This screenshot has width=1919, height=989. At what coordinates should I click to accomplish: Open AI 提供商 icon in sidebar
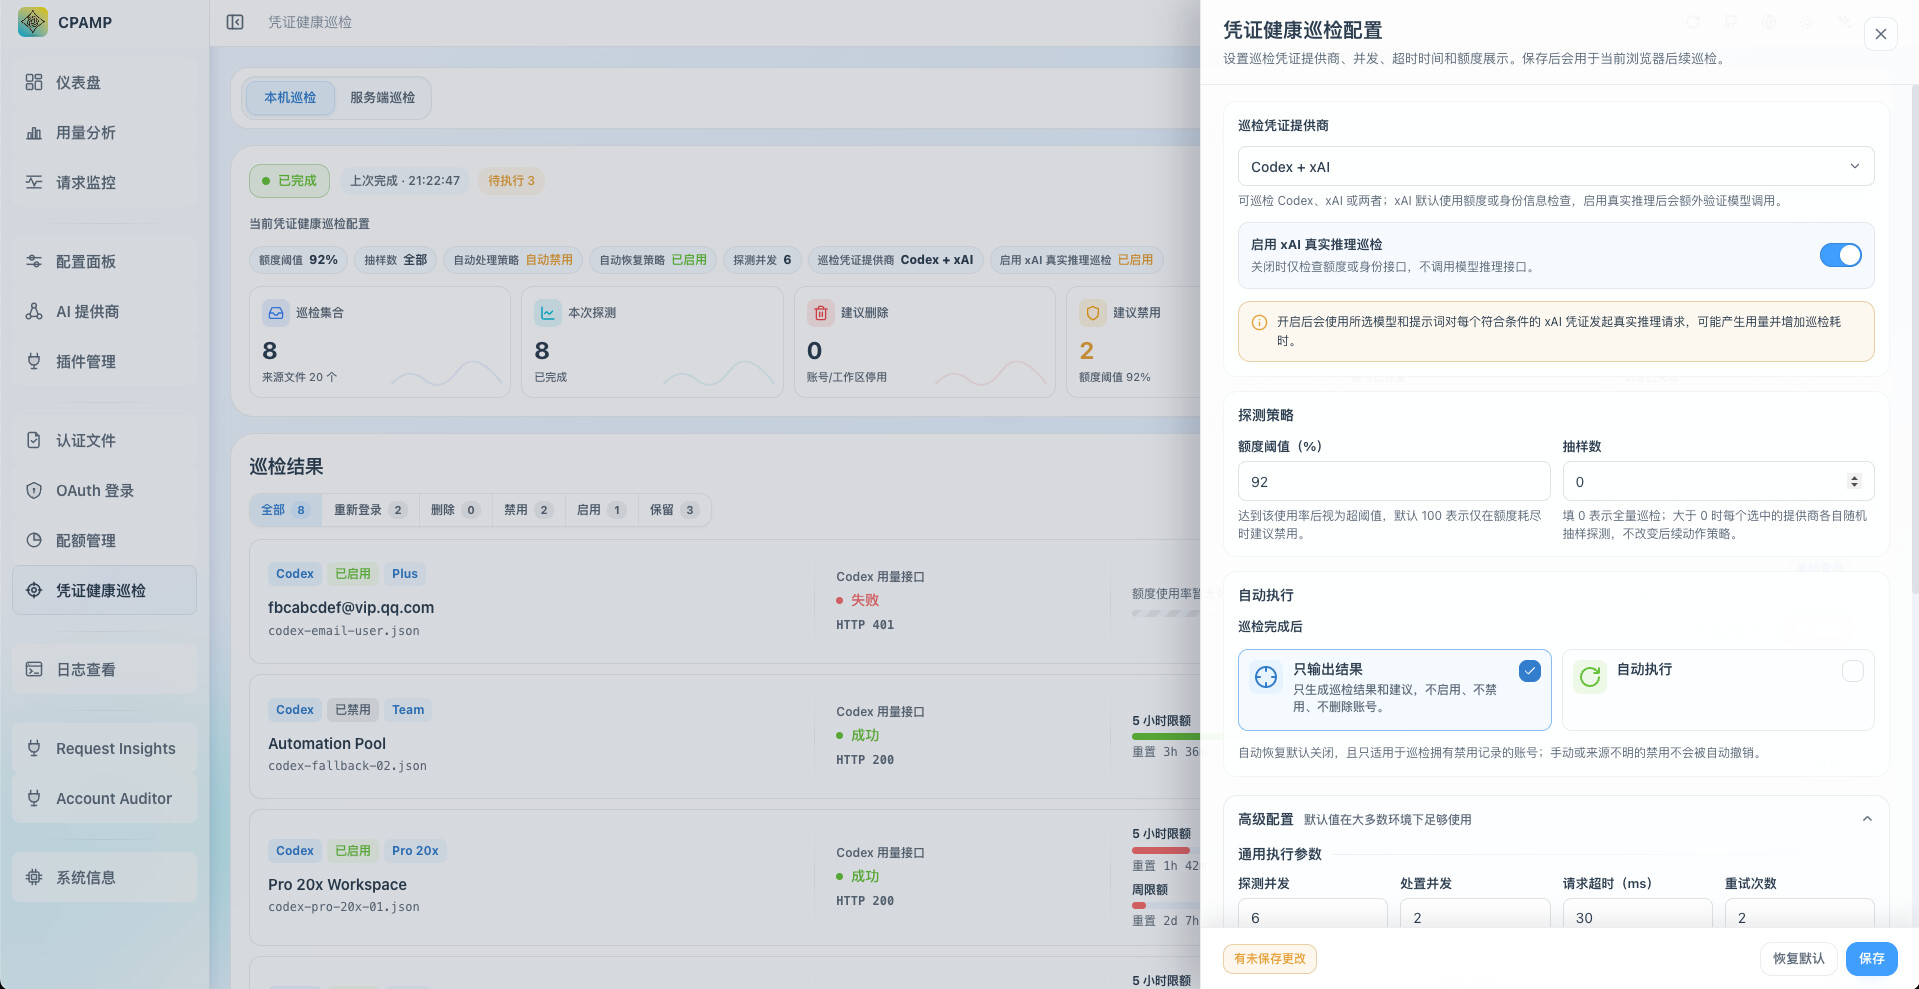point(34,311)
